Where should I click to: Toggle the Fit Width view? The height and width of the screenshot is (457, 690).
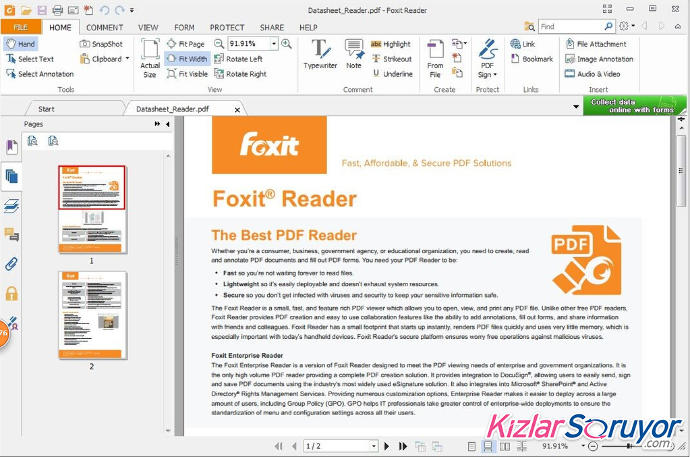[187, 59]
